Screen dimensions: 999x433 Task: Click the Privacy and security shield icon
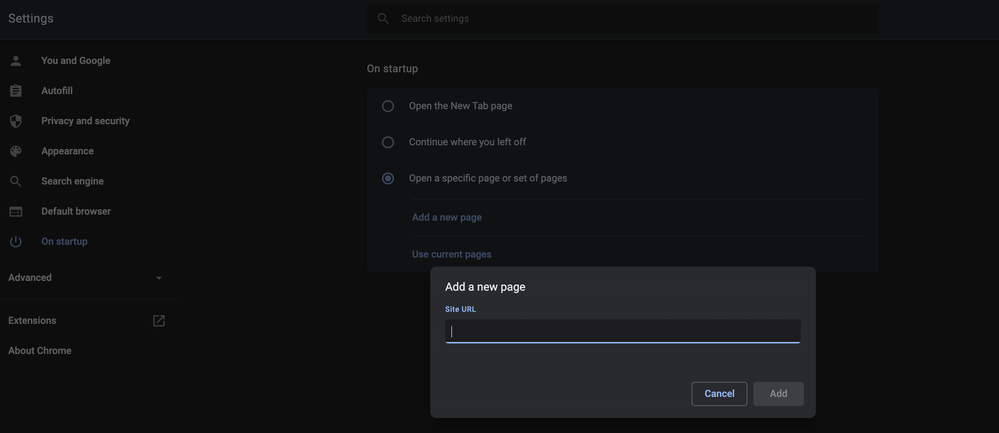pos(16,121)
